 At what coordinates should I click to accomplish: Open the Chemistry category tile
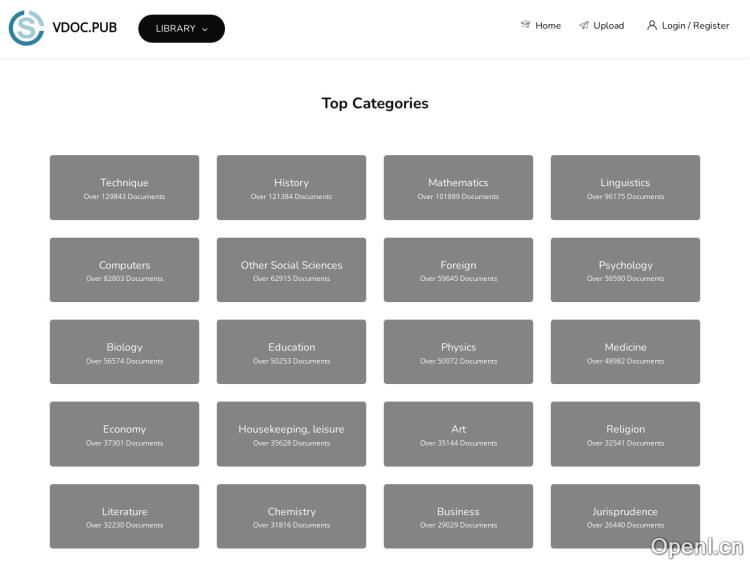(291, 516)
